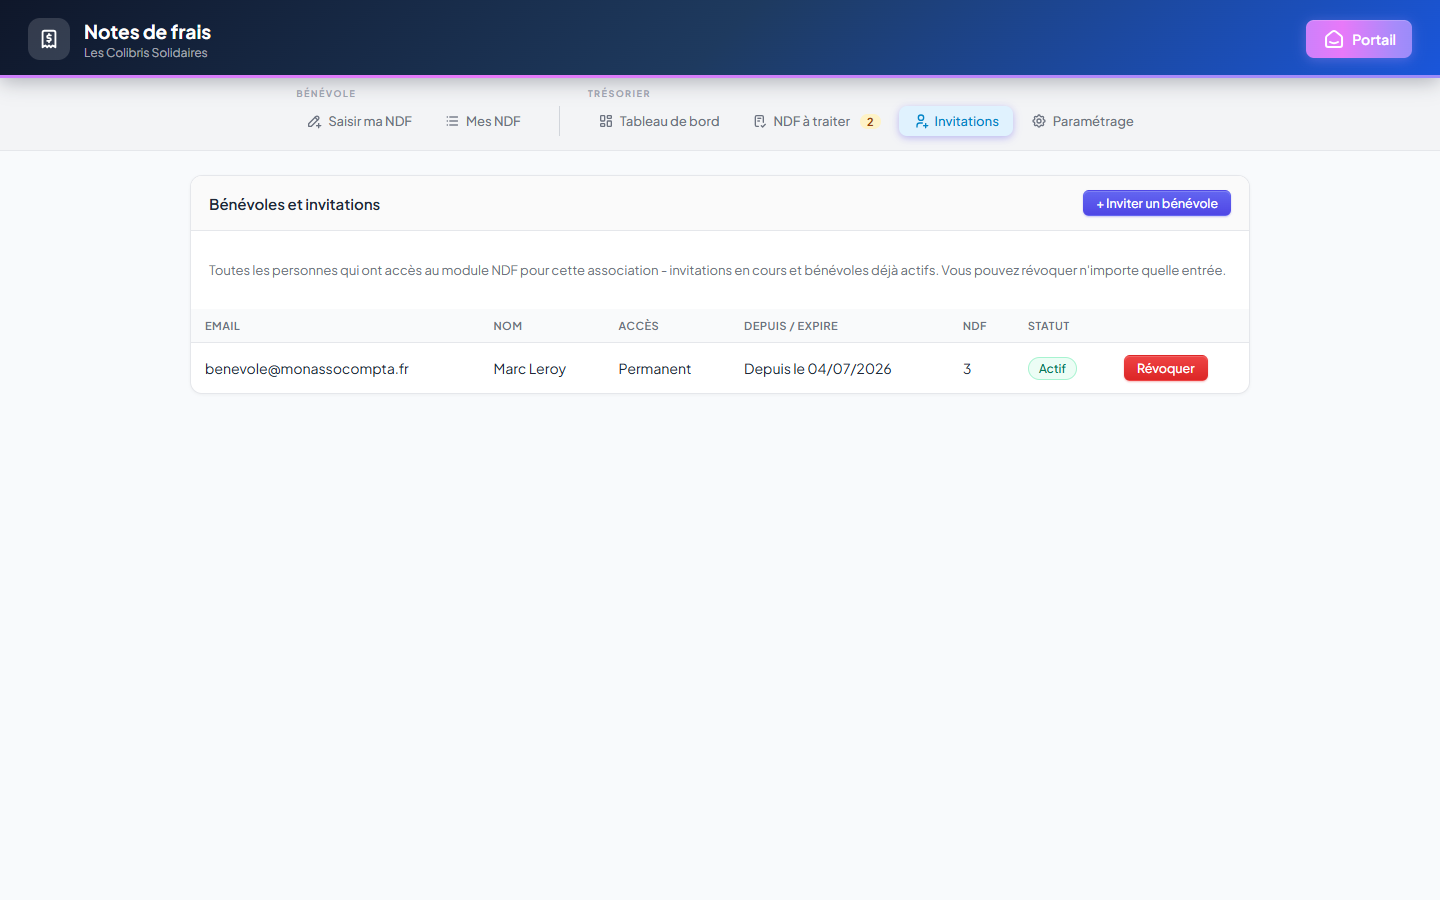Click the ACCÈS column header
The image size is (1440, 900).
click(638, 326)
